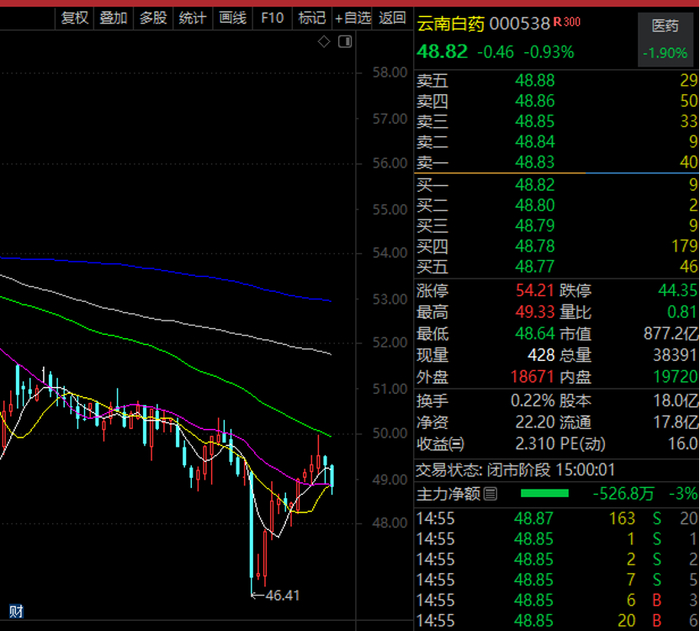This screenshot has height=631, width=700.
Task: Select 卖一 ask price 48.83
Action: [x=535, y=162]
